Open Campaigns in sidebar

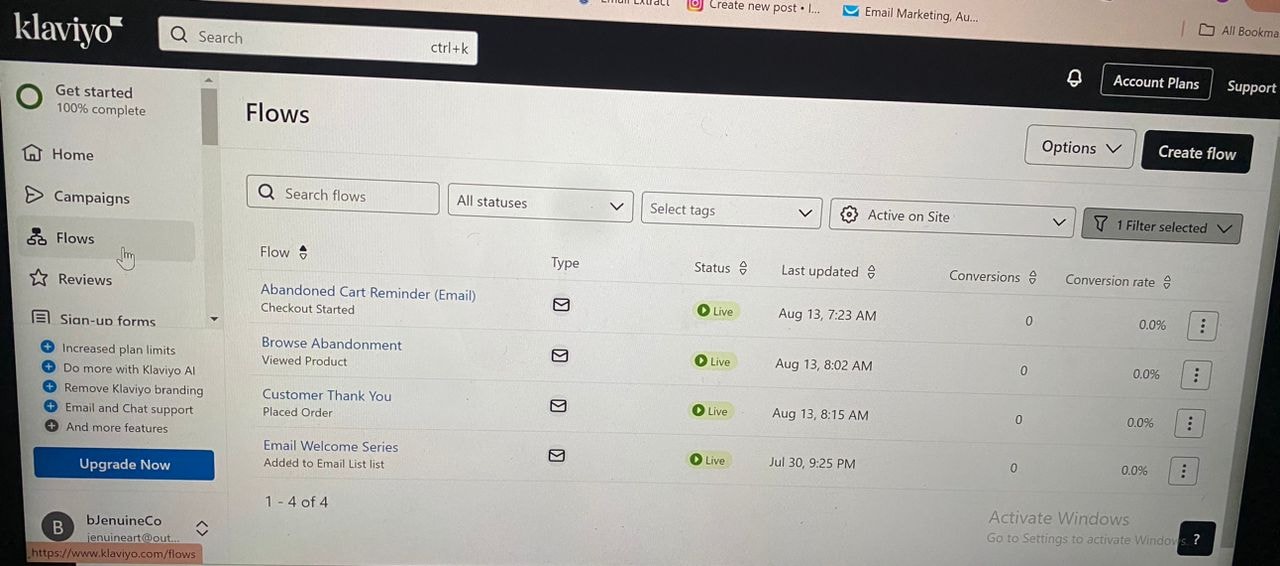[92, 197]
